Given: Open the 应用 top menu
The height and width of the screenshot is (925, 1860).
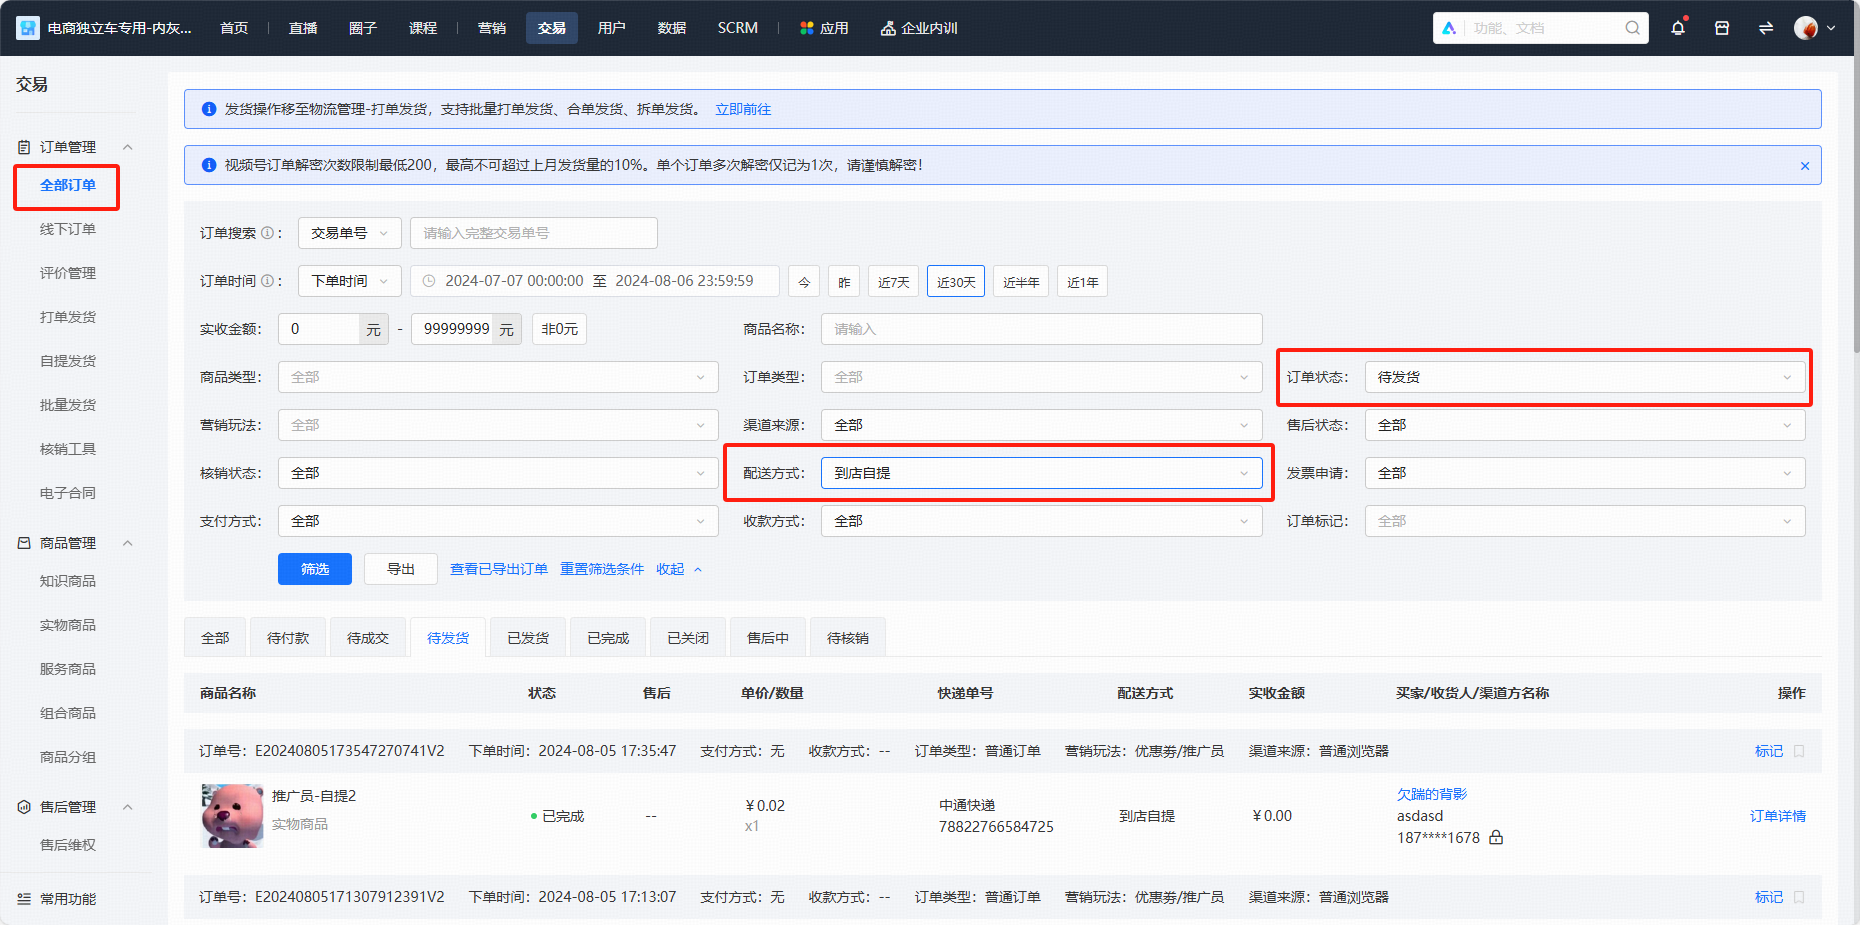Looking at the screenshot, I should 824,28.
